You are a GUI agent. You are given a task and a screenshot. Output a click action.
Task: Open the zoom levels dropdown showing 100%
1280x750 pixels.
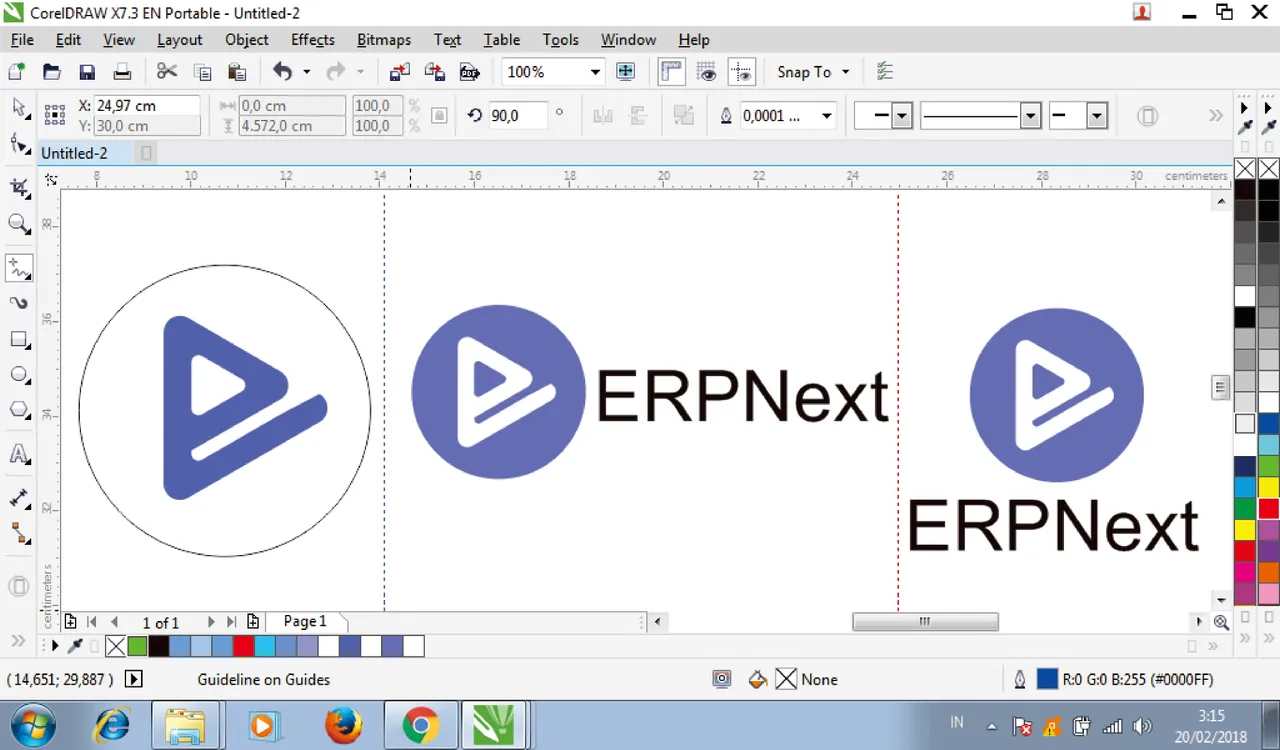[x=595, y=72]
